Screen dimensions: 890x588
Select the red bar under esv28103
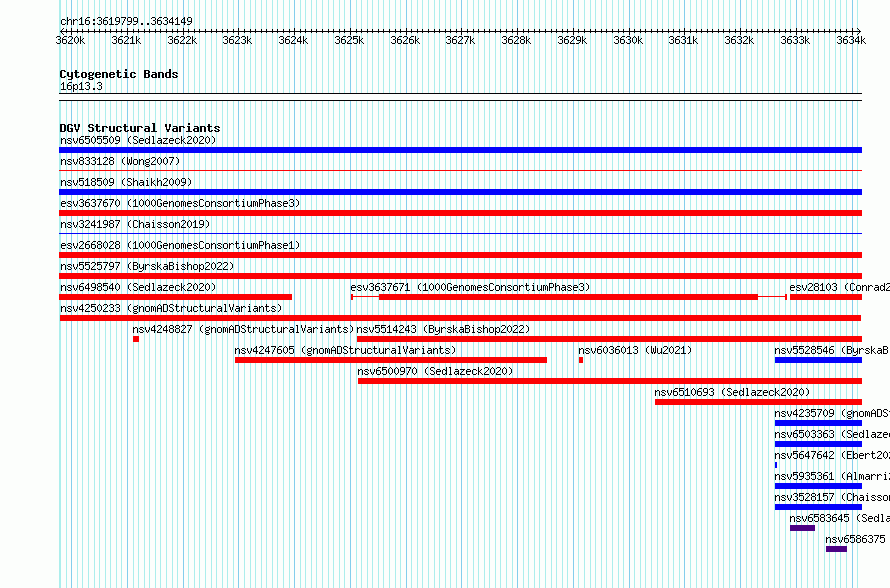coord(826,297)
